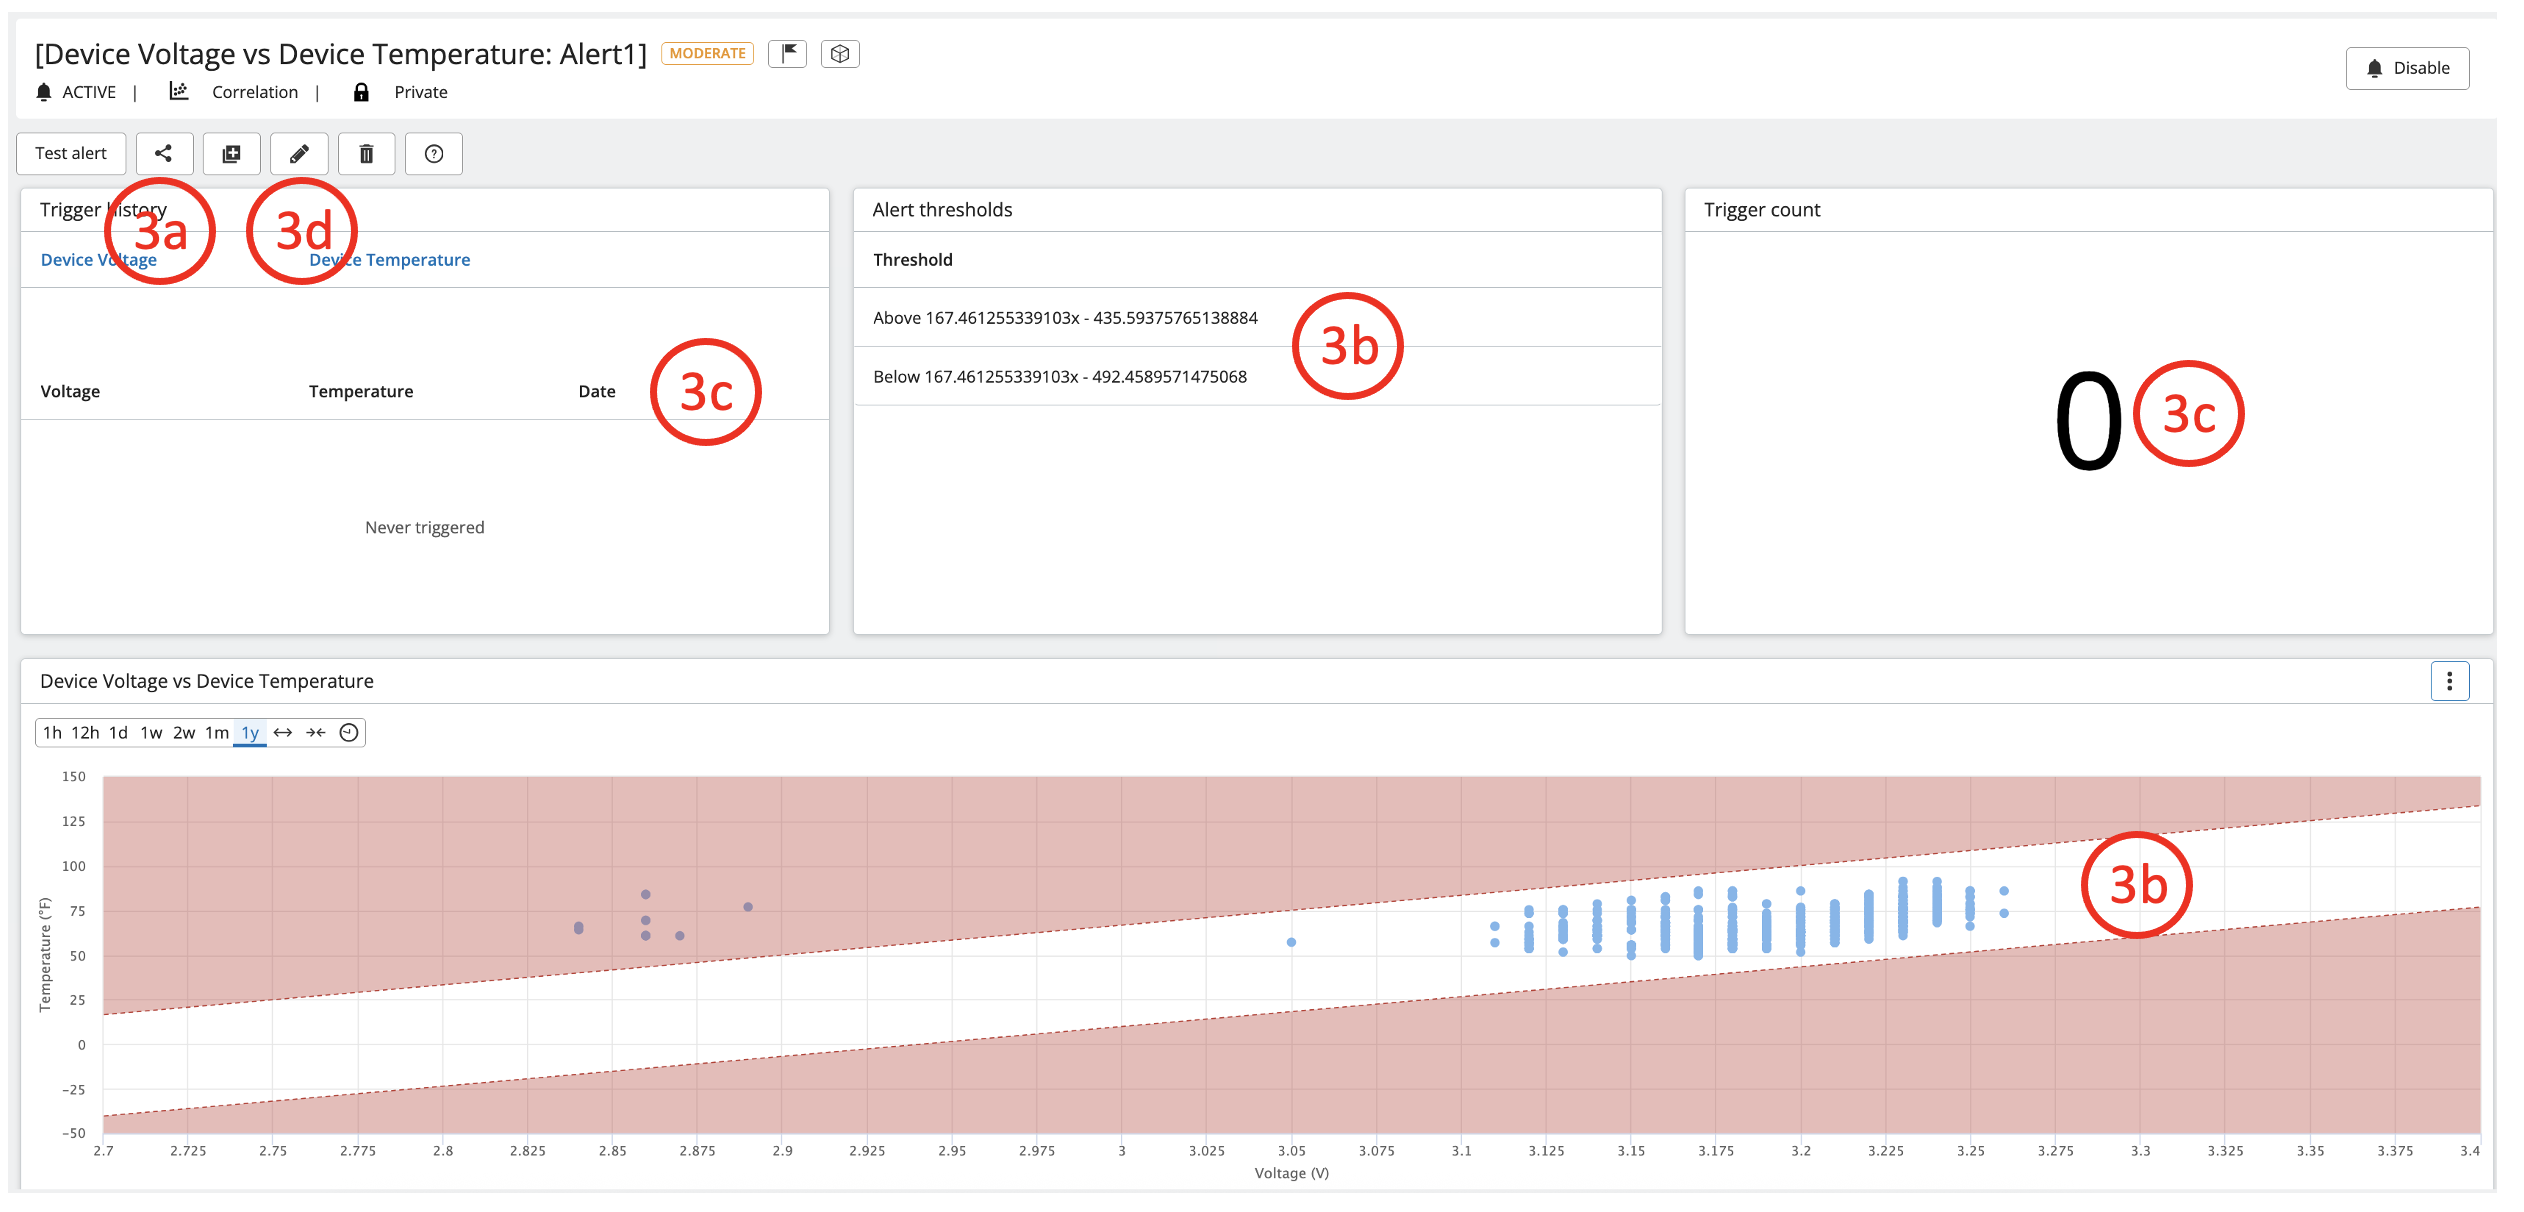This screenshot has width=2524, height=1212.
Task: Open the help question mark icon
Action: (x=434, y=153)
